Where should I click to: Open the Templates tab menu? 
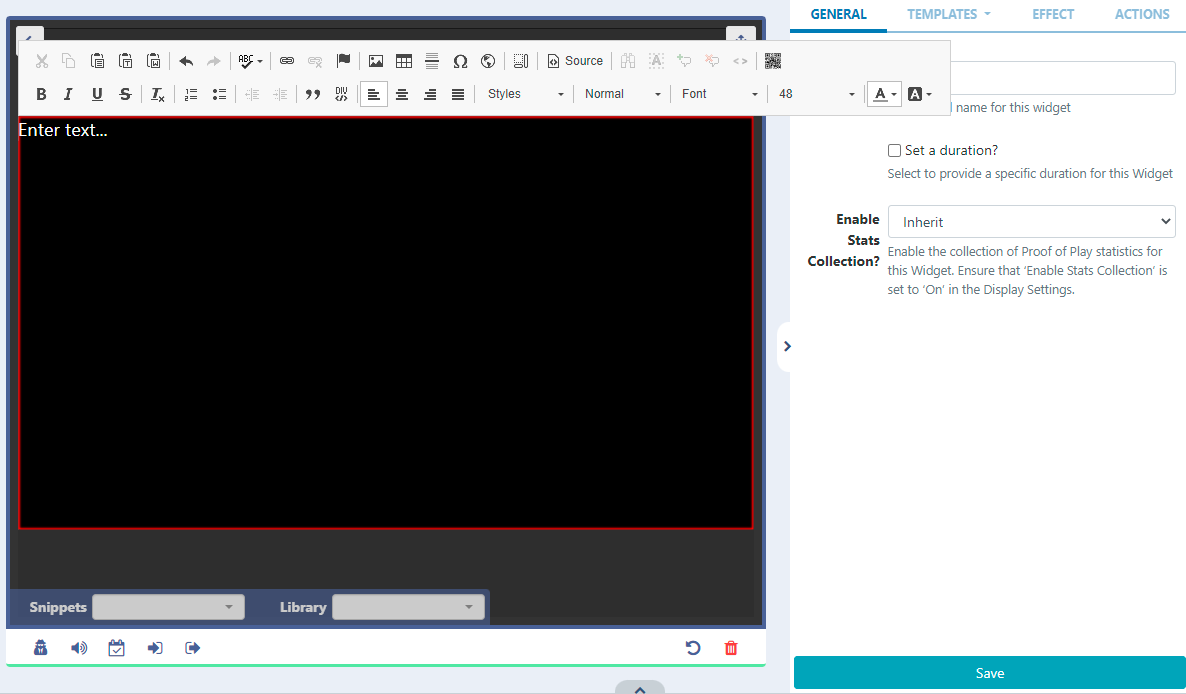click(x=949, y=15)
